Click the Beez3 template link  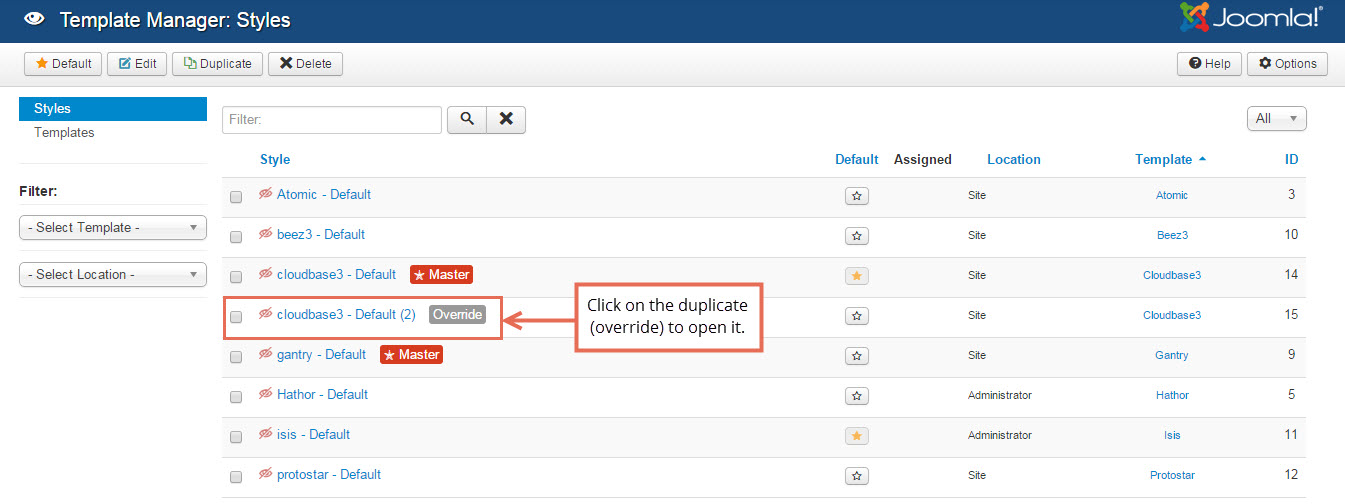click(1172, 235)
